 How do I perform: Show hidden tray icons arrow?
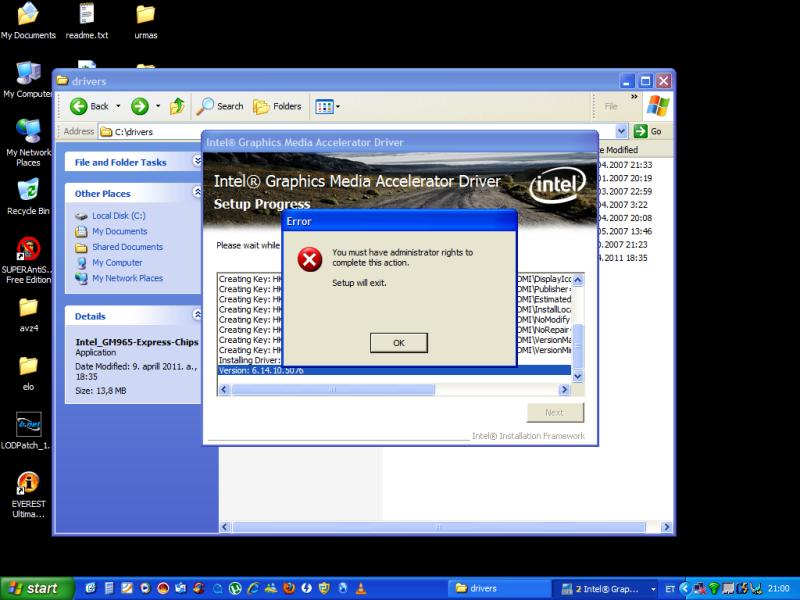684,589
